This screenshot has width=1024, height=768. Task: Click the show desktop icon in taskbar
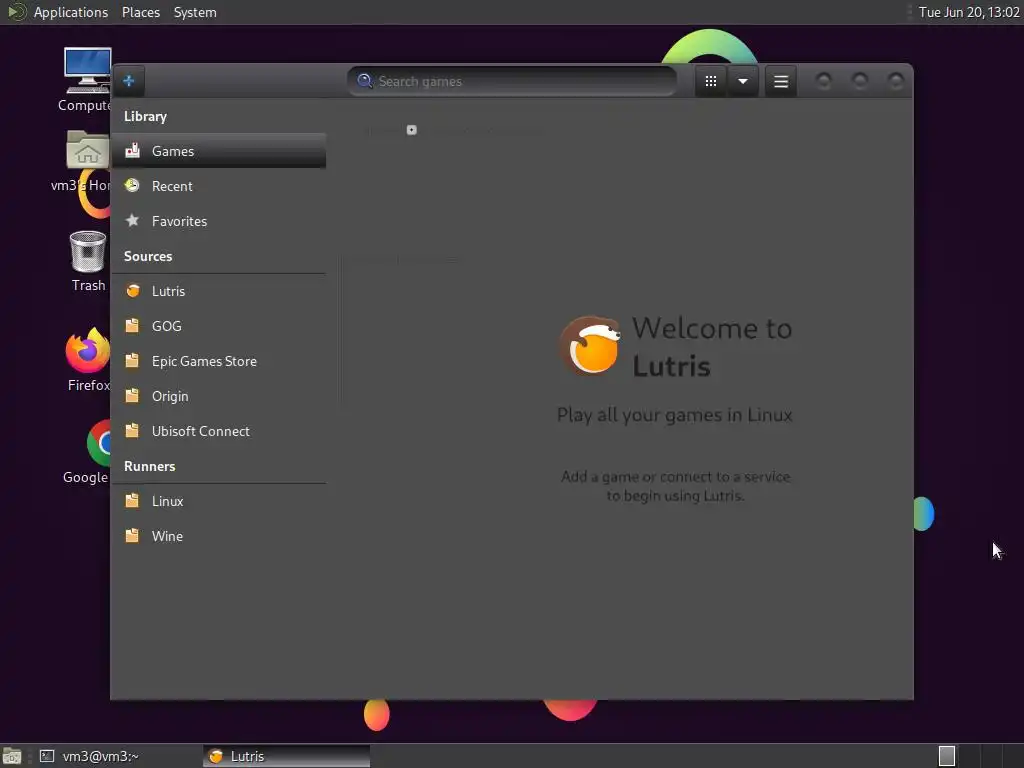click(12, 756)
